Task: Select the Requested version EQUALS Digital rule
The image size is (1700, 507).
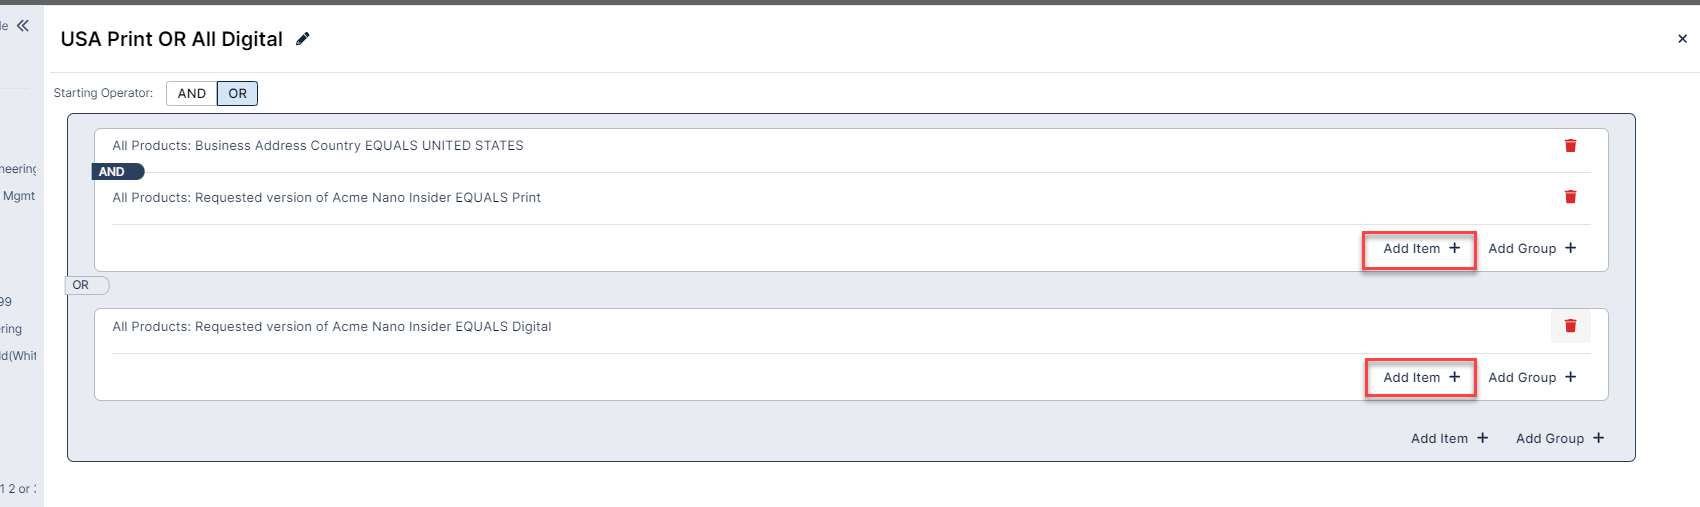Action: (332, 327)
